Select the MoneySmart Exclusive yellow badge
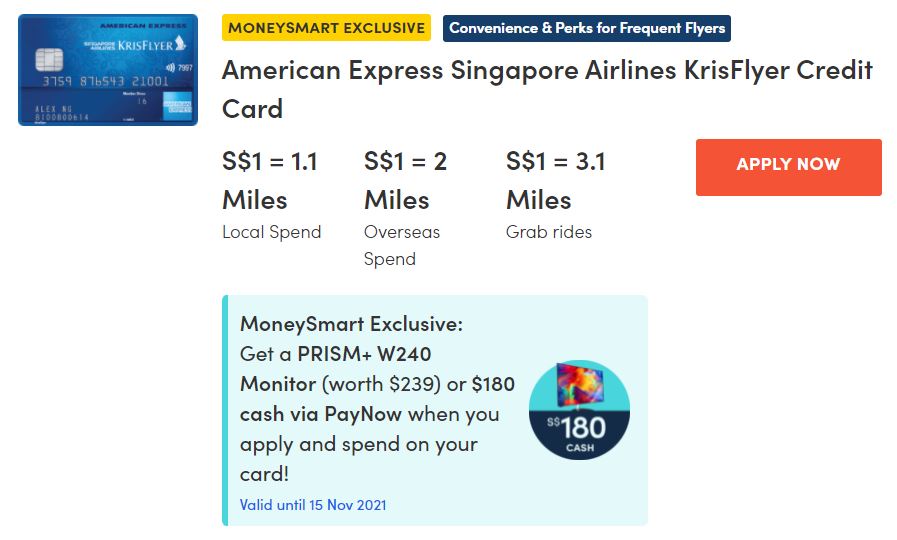This screenshot has height=540, width=897. coord(326,28)
